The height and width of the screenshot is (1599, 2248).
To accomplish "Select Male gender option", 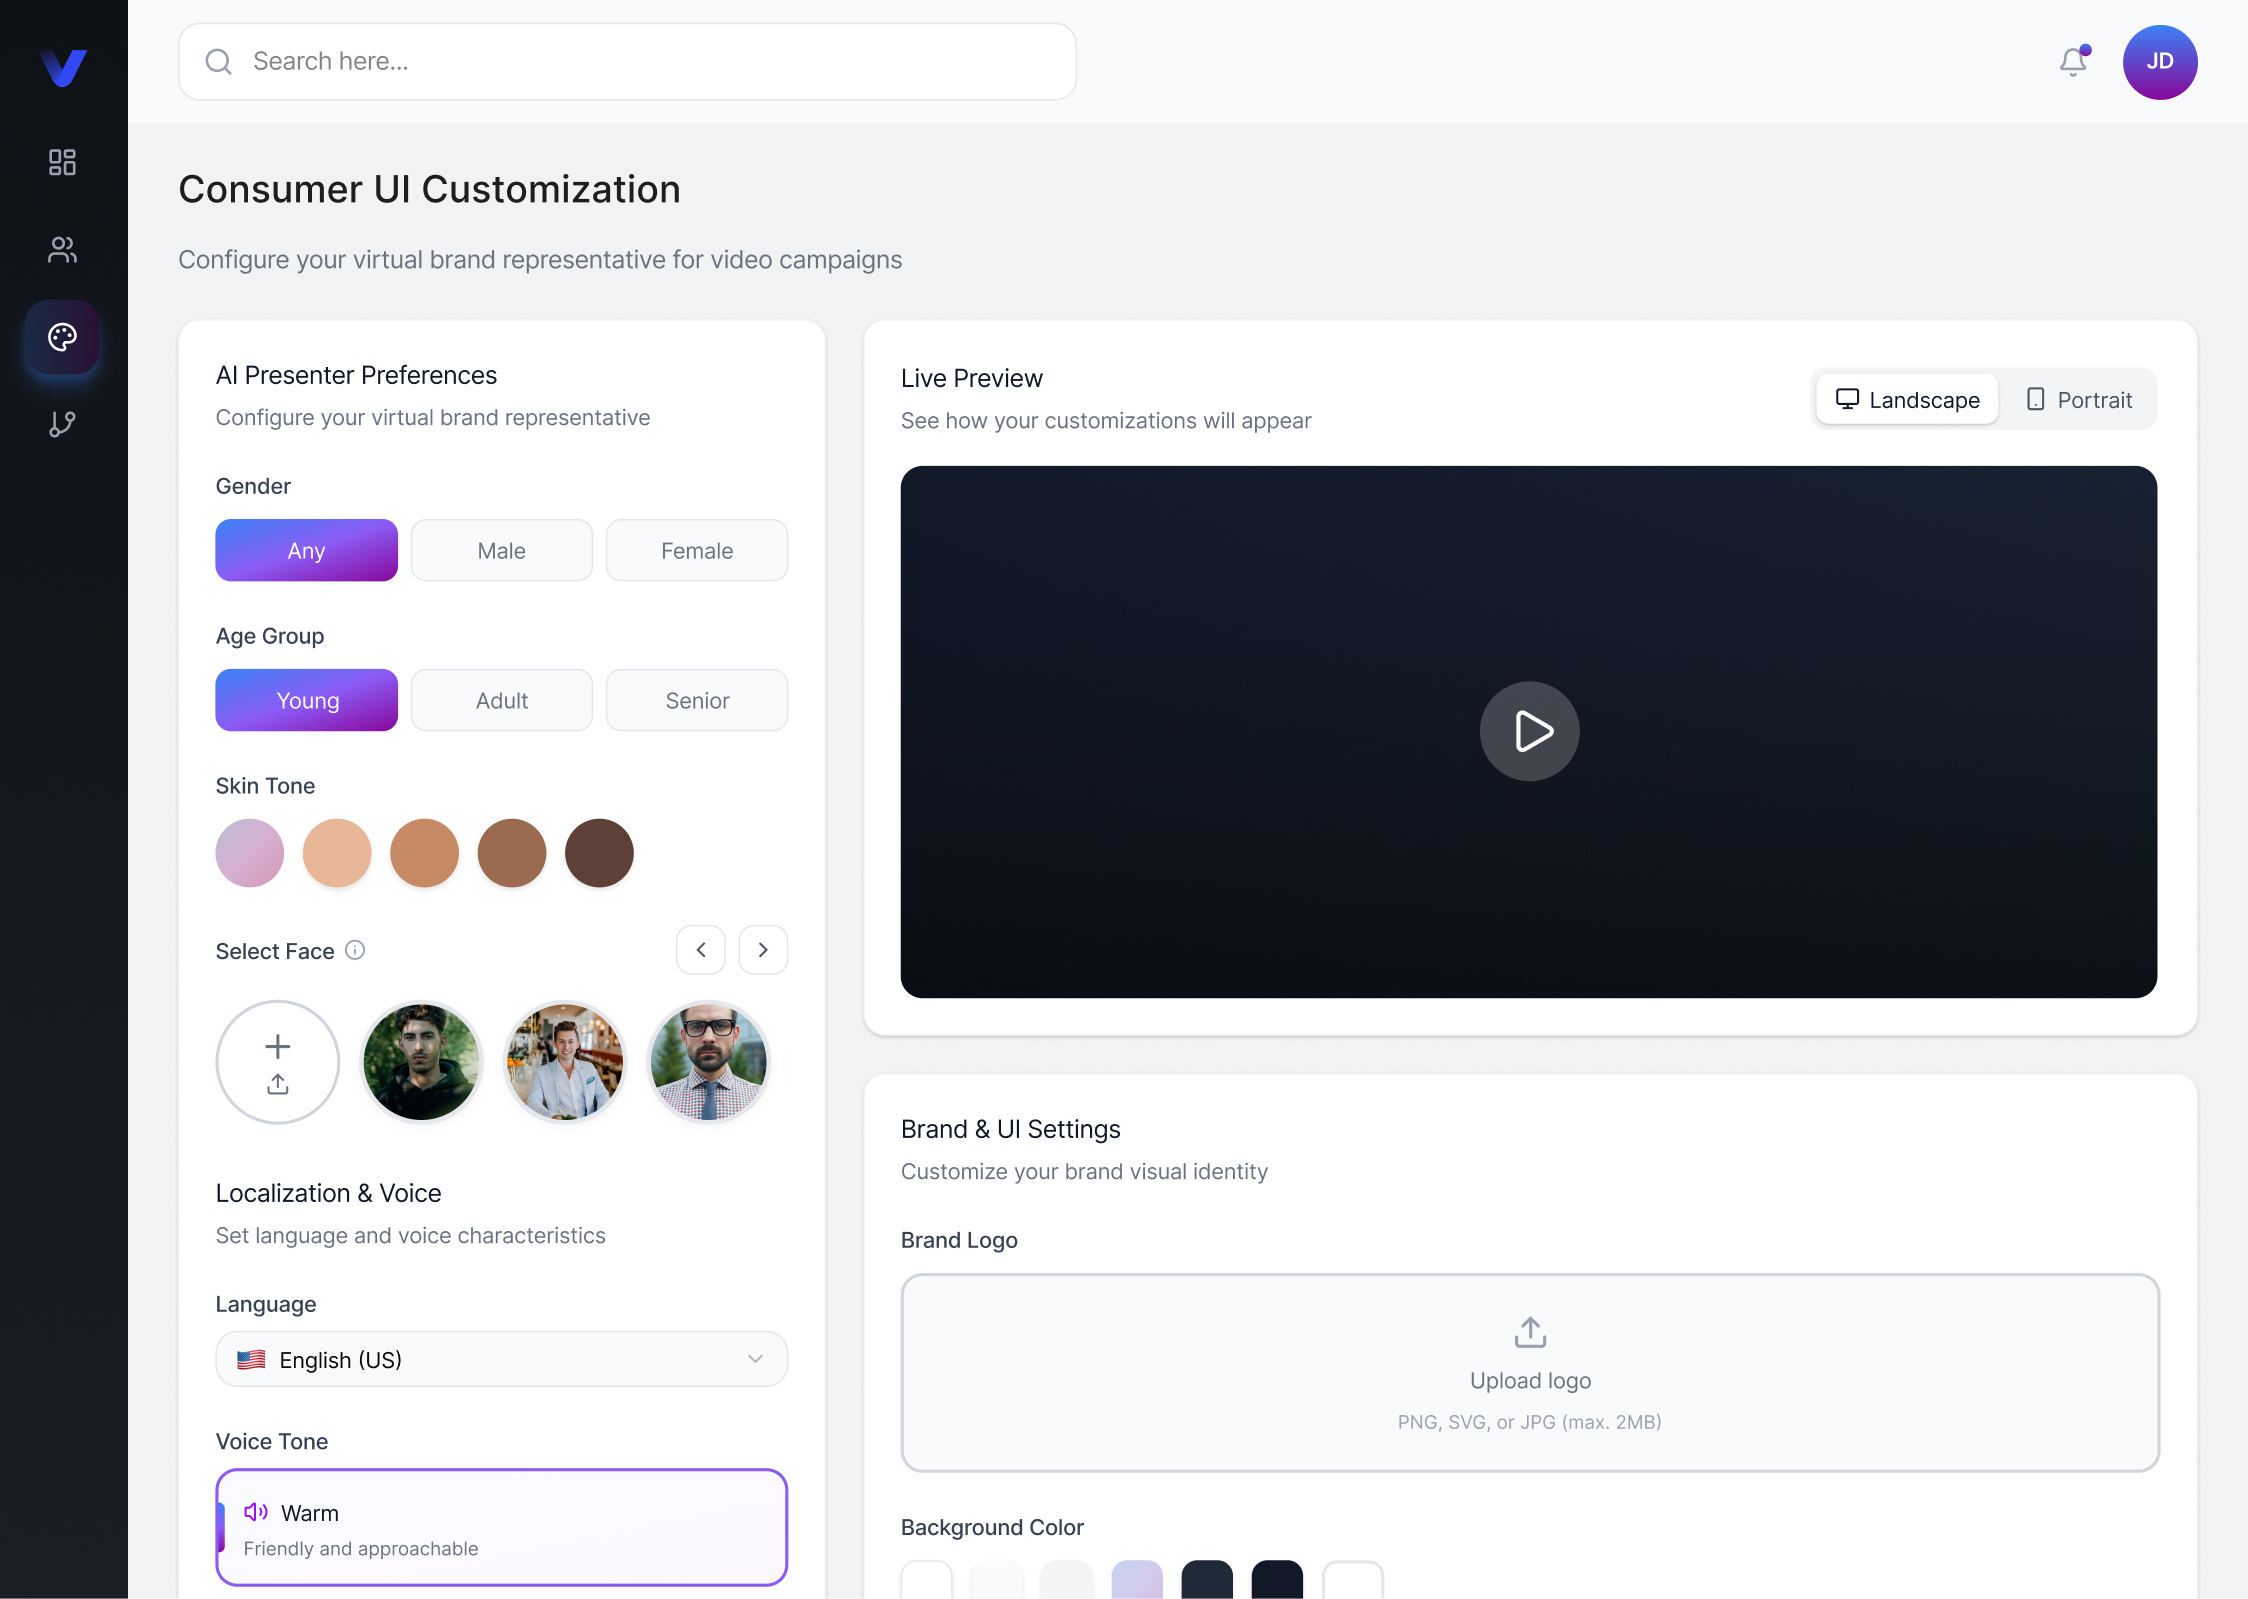I will click(x=502, y=550).
